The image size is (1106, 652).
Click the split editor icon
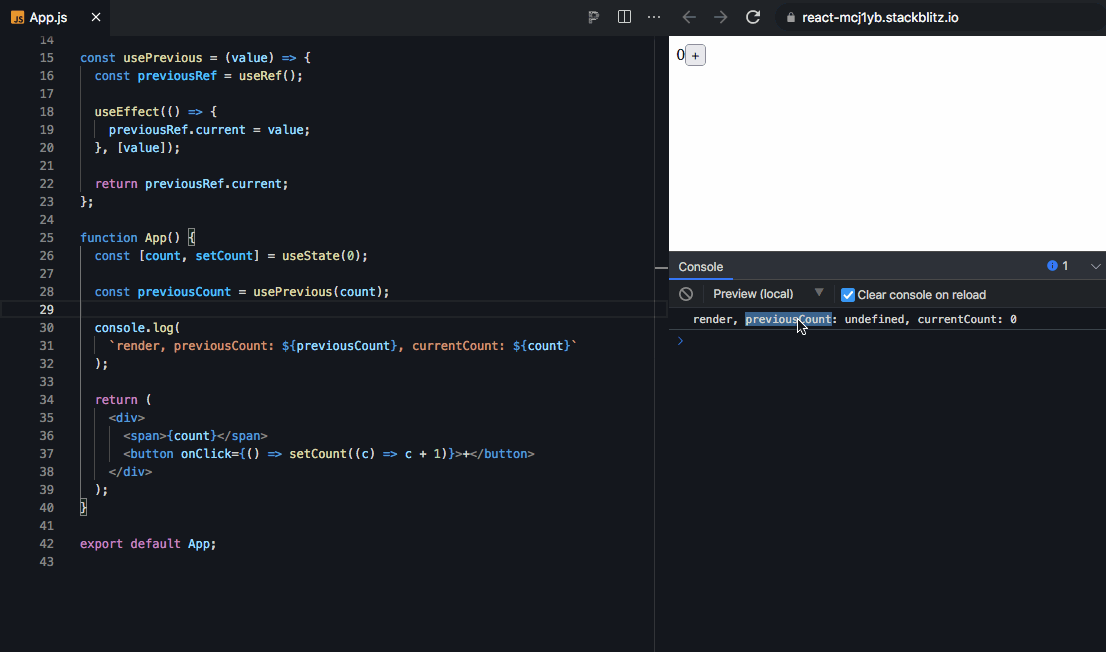[624, 17]
